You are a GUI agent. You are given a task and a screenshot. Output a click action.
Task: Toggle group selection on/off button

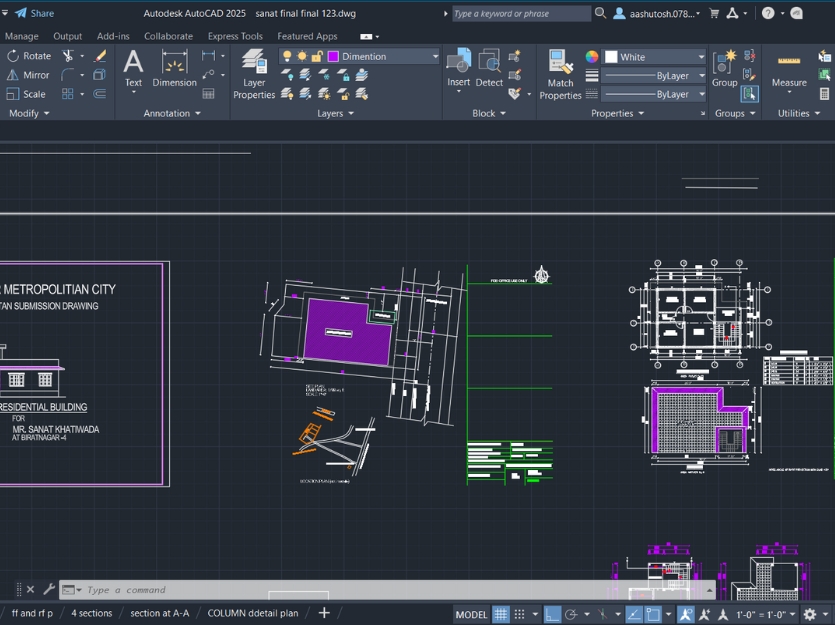[750, 94]
